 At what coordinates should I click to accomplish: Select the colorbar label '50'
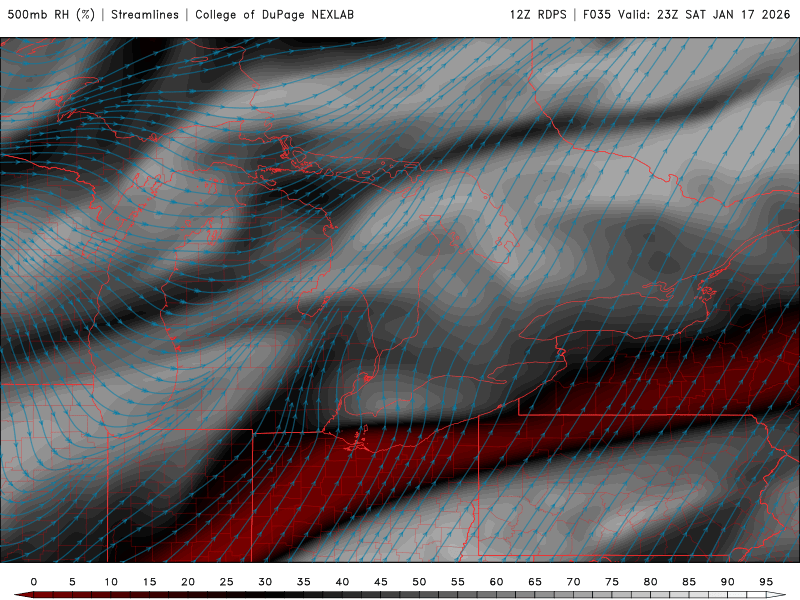pyautogui.click(x=419, y=582)
